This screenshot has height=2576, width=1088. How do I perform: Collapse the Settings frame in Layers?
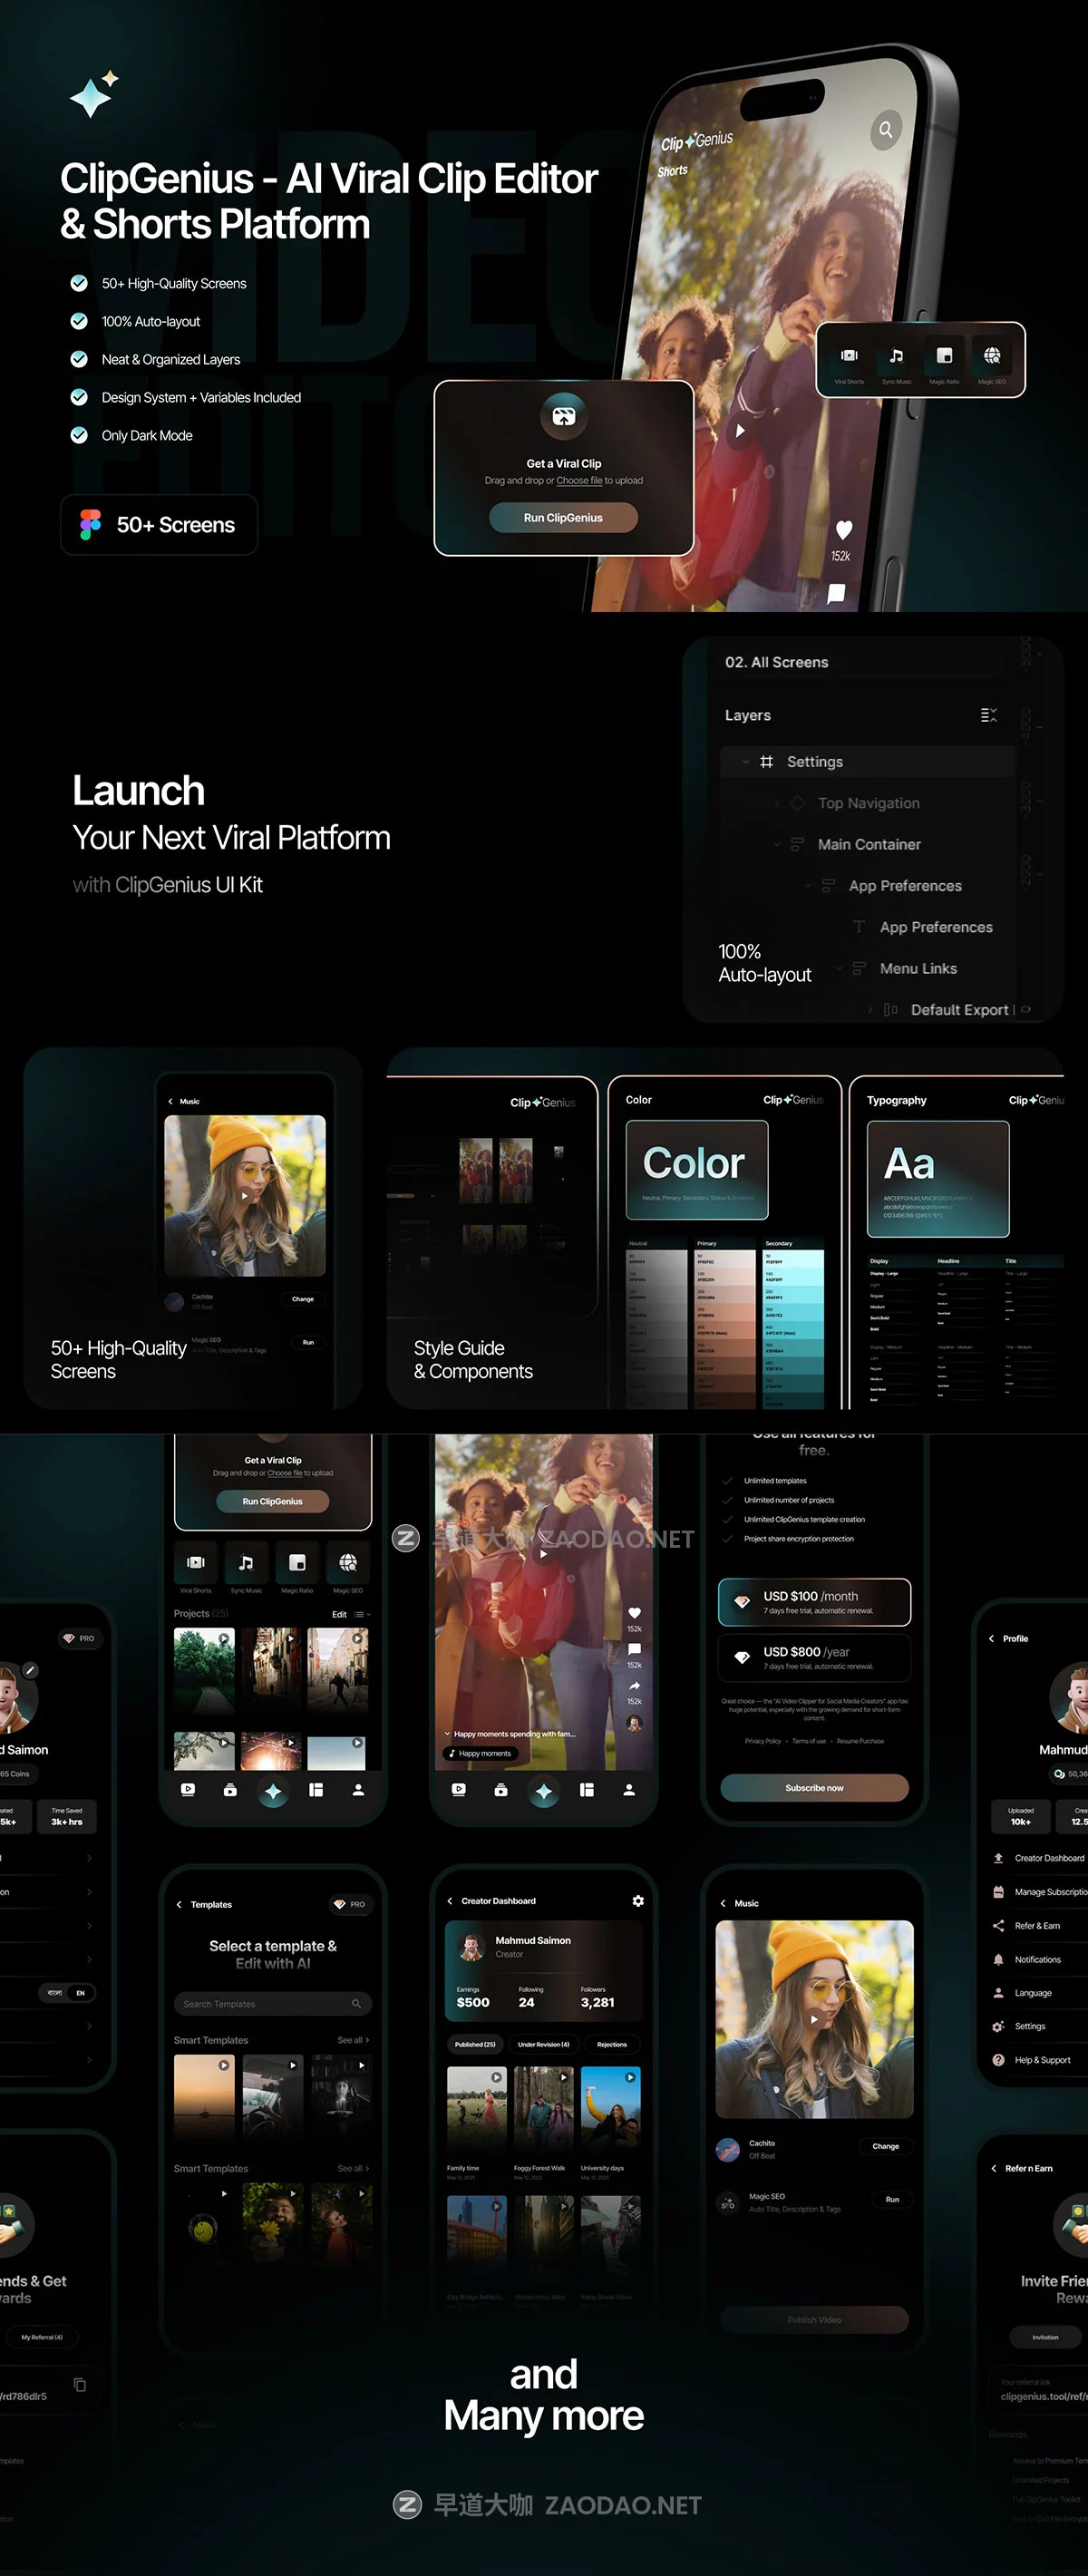point(745,762)
